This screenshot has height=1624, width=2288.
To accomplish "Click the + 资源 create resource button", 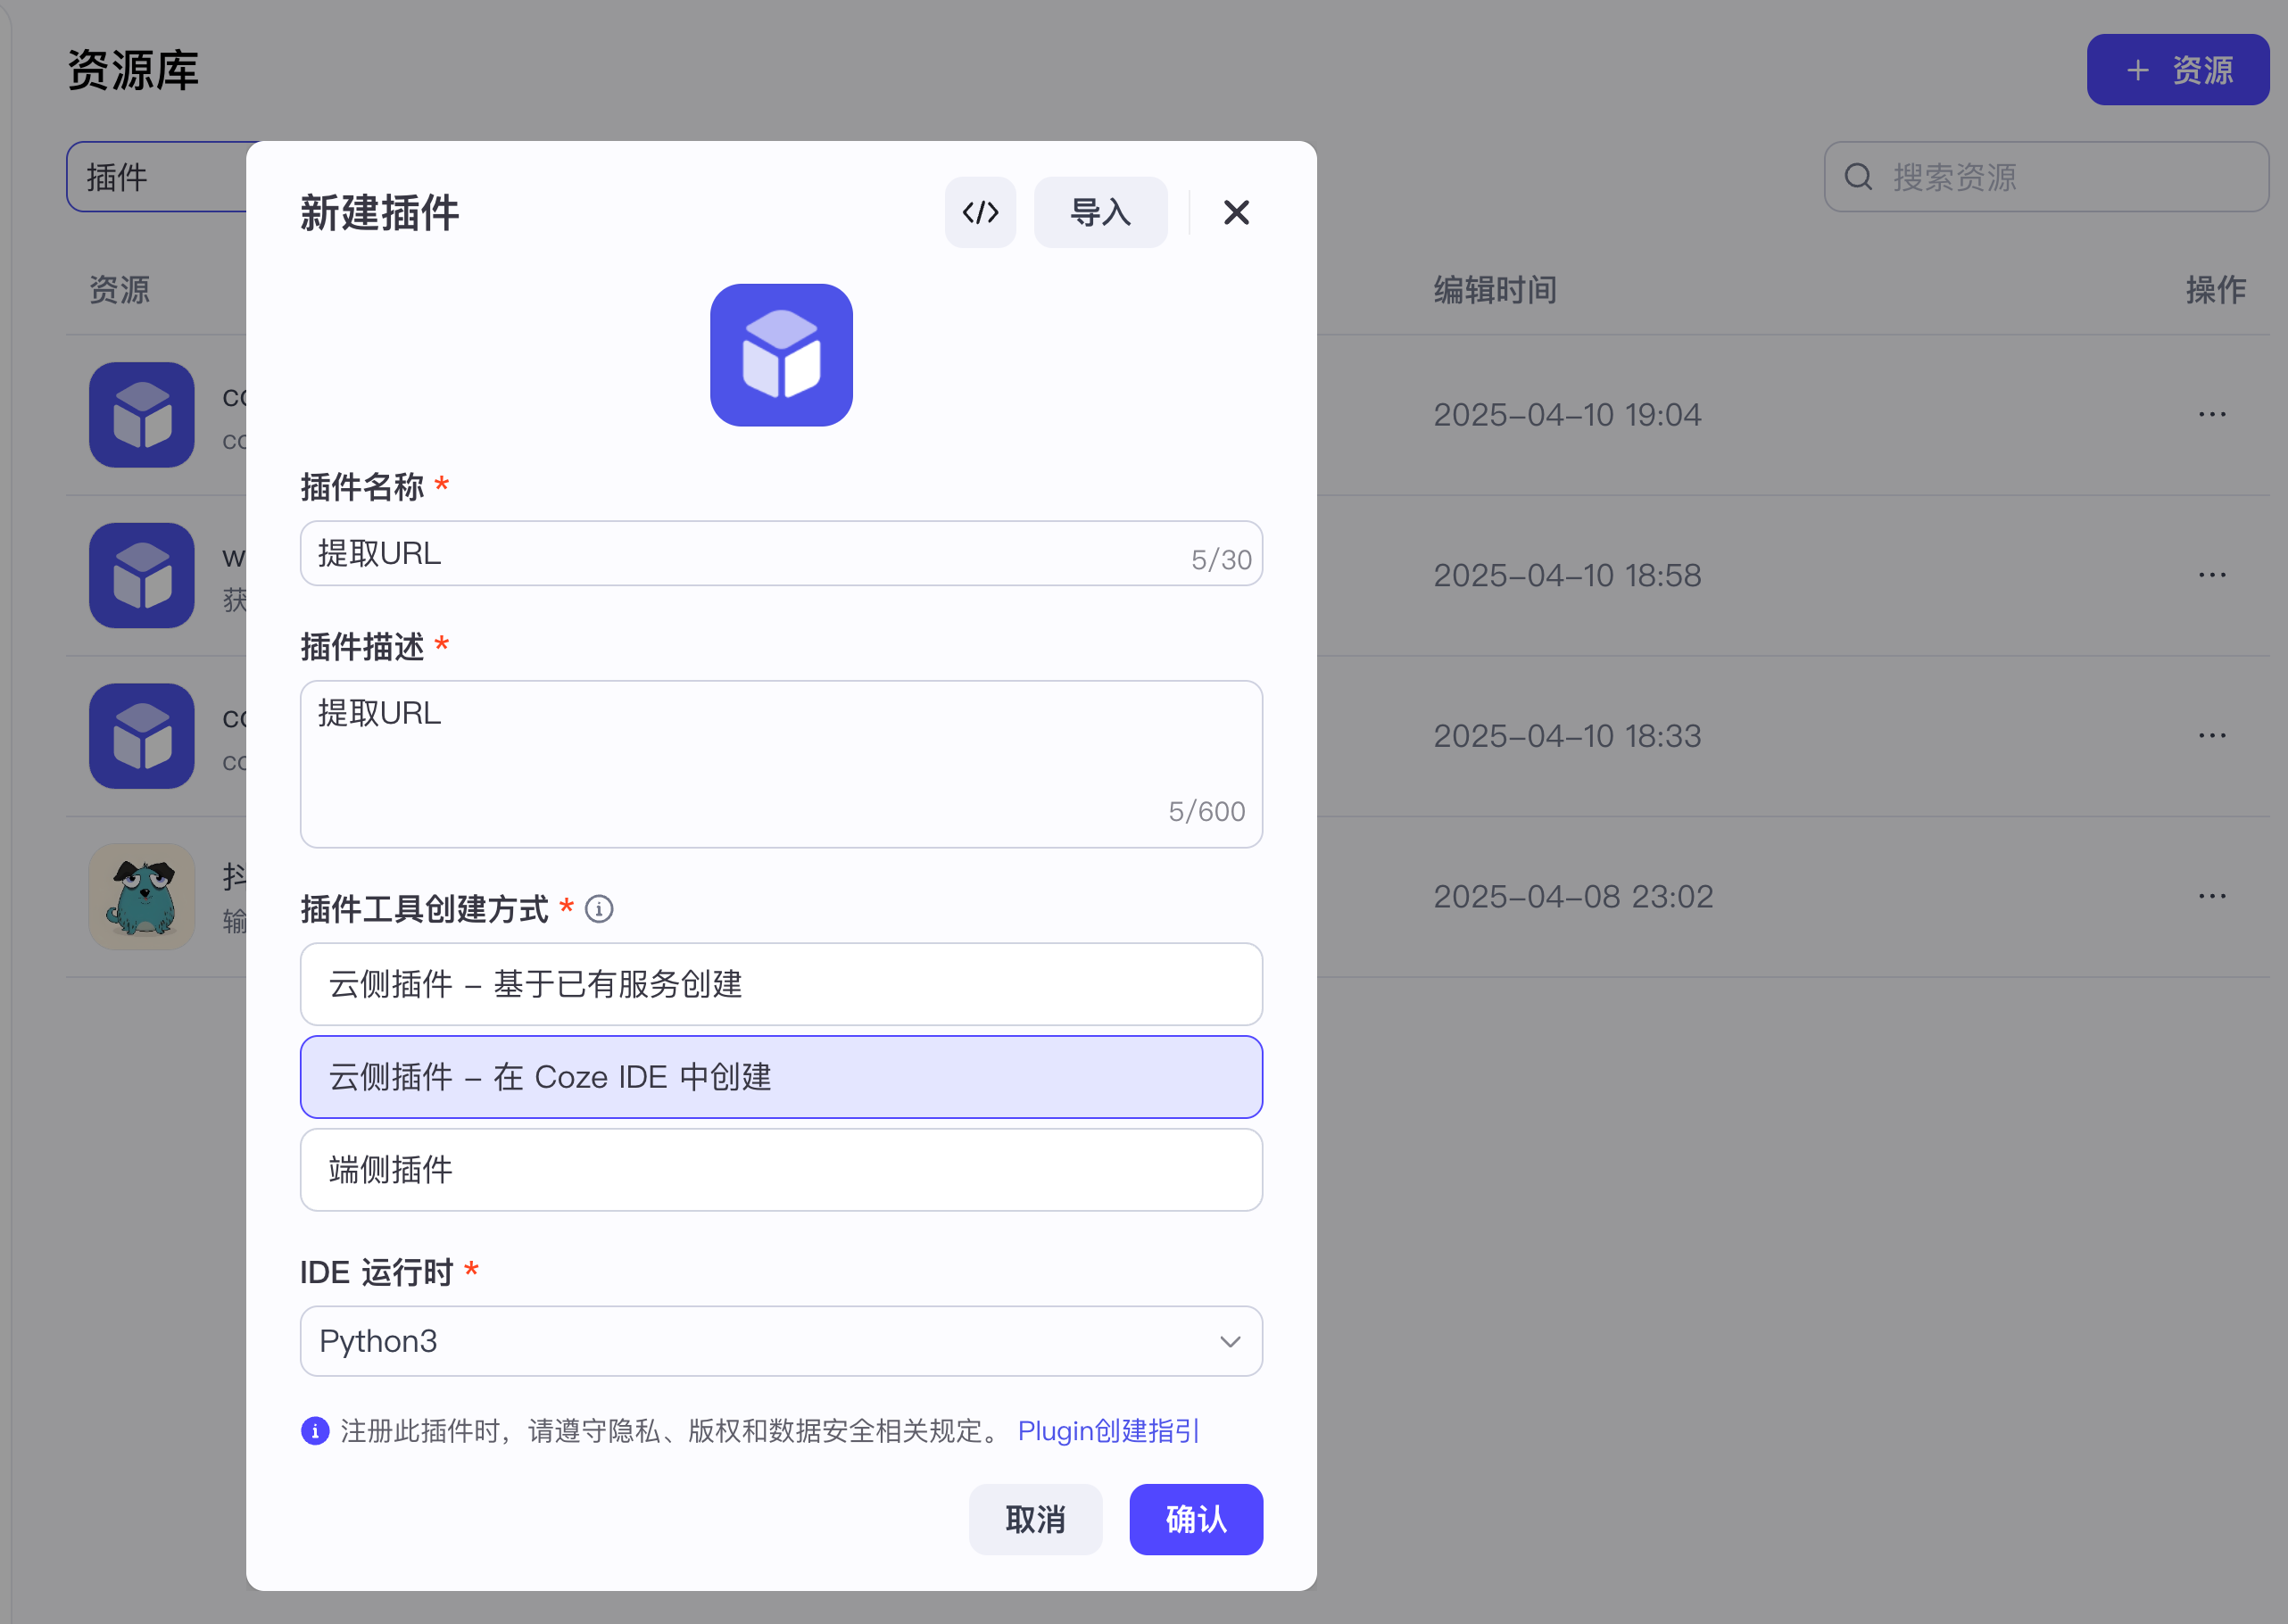I will coord(2177,69).
